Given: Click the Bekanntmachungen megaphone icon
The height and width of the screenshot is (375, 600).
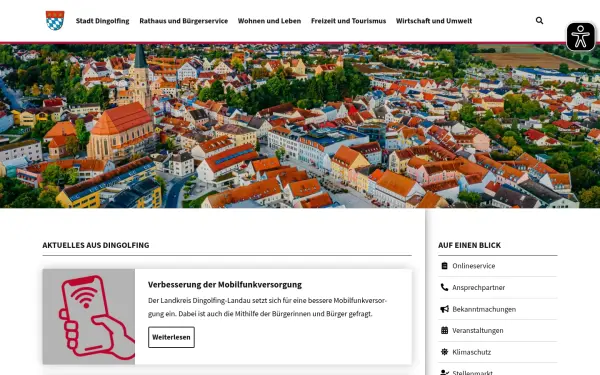Looking at the screenshot, I should (444, 309).
